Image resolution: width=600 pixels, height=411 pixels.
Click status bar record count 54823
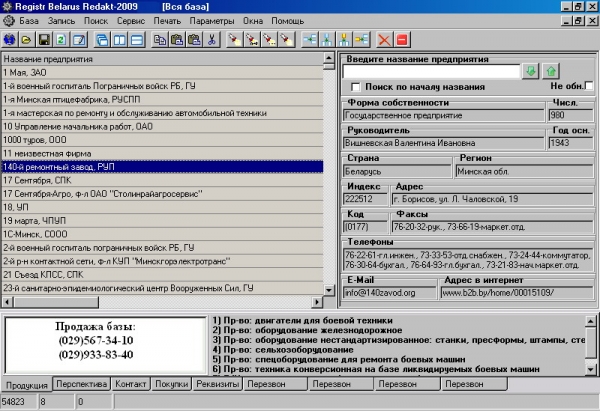pyautogui.click(x=19, y=402)
